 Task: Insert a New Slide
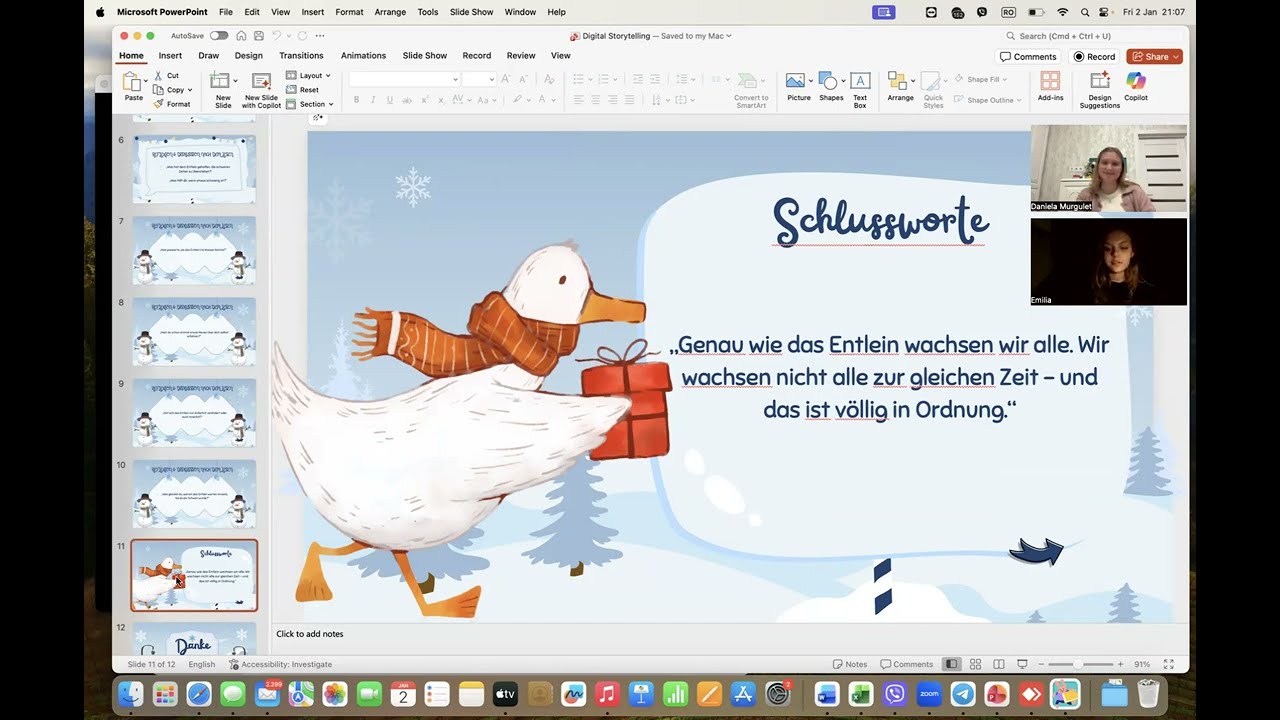(223, 90)
